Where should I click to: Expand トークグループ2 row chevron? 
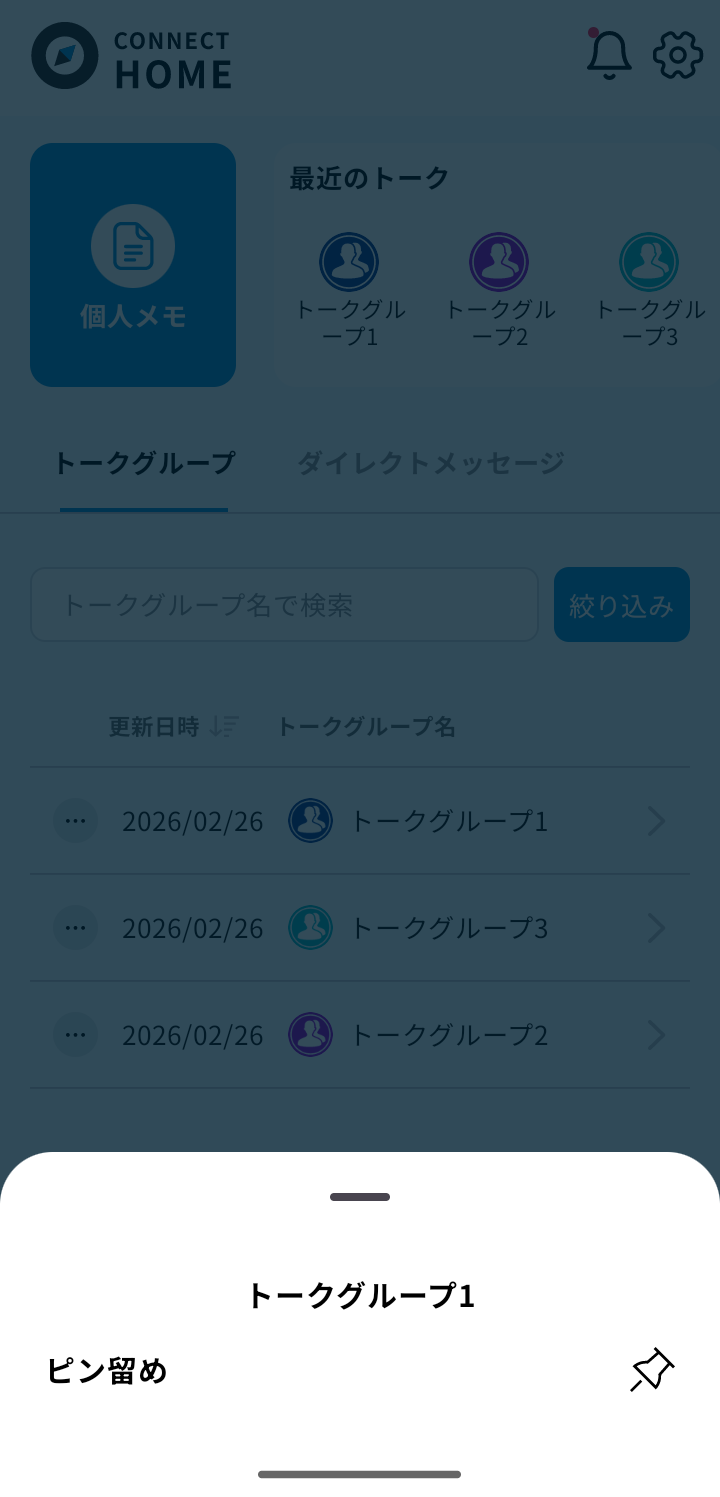click(x=656, y=1035)
